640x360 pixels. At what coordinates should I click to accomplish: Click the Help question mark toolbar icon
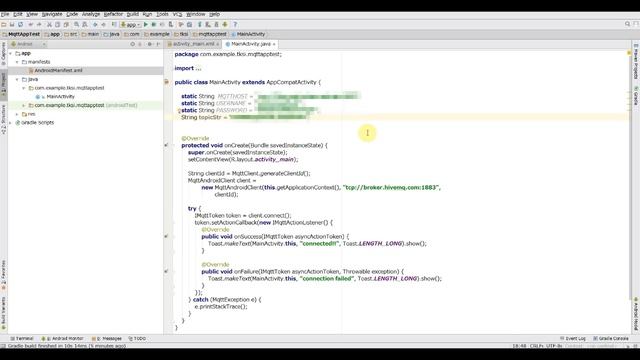click(x=235, y=24)
